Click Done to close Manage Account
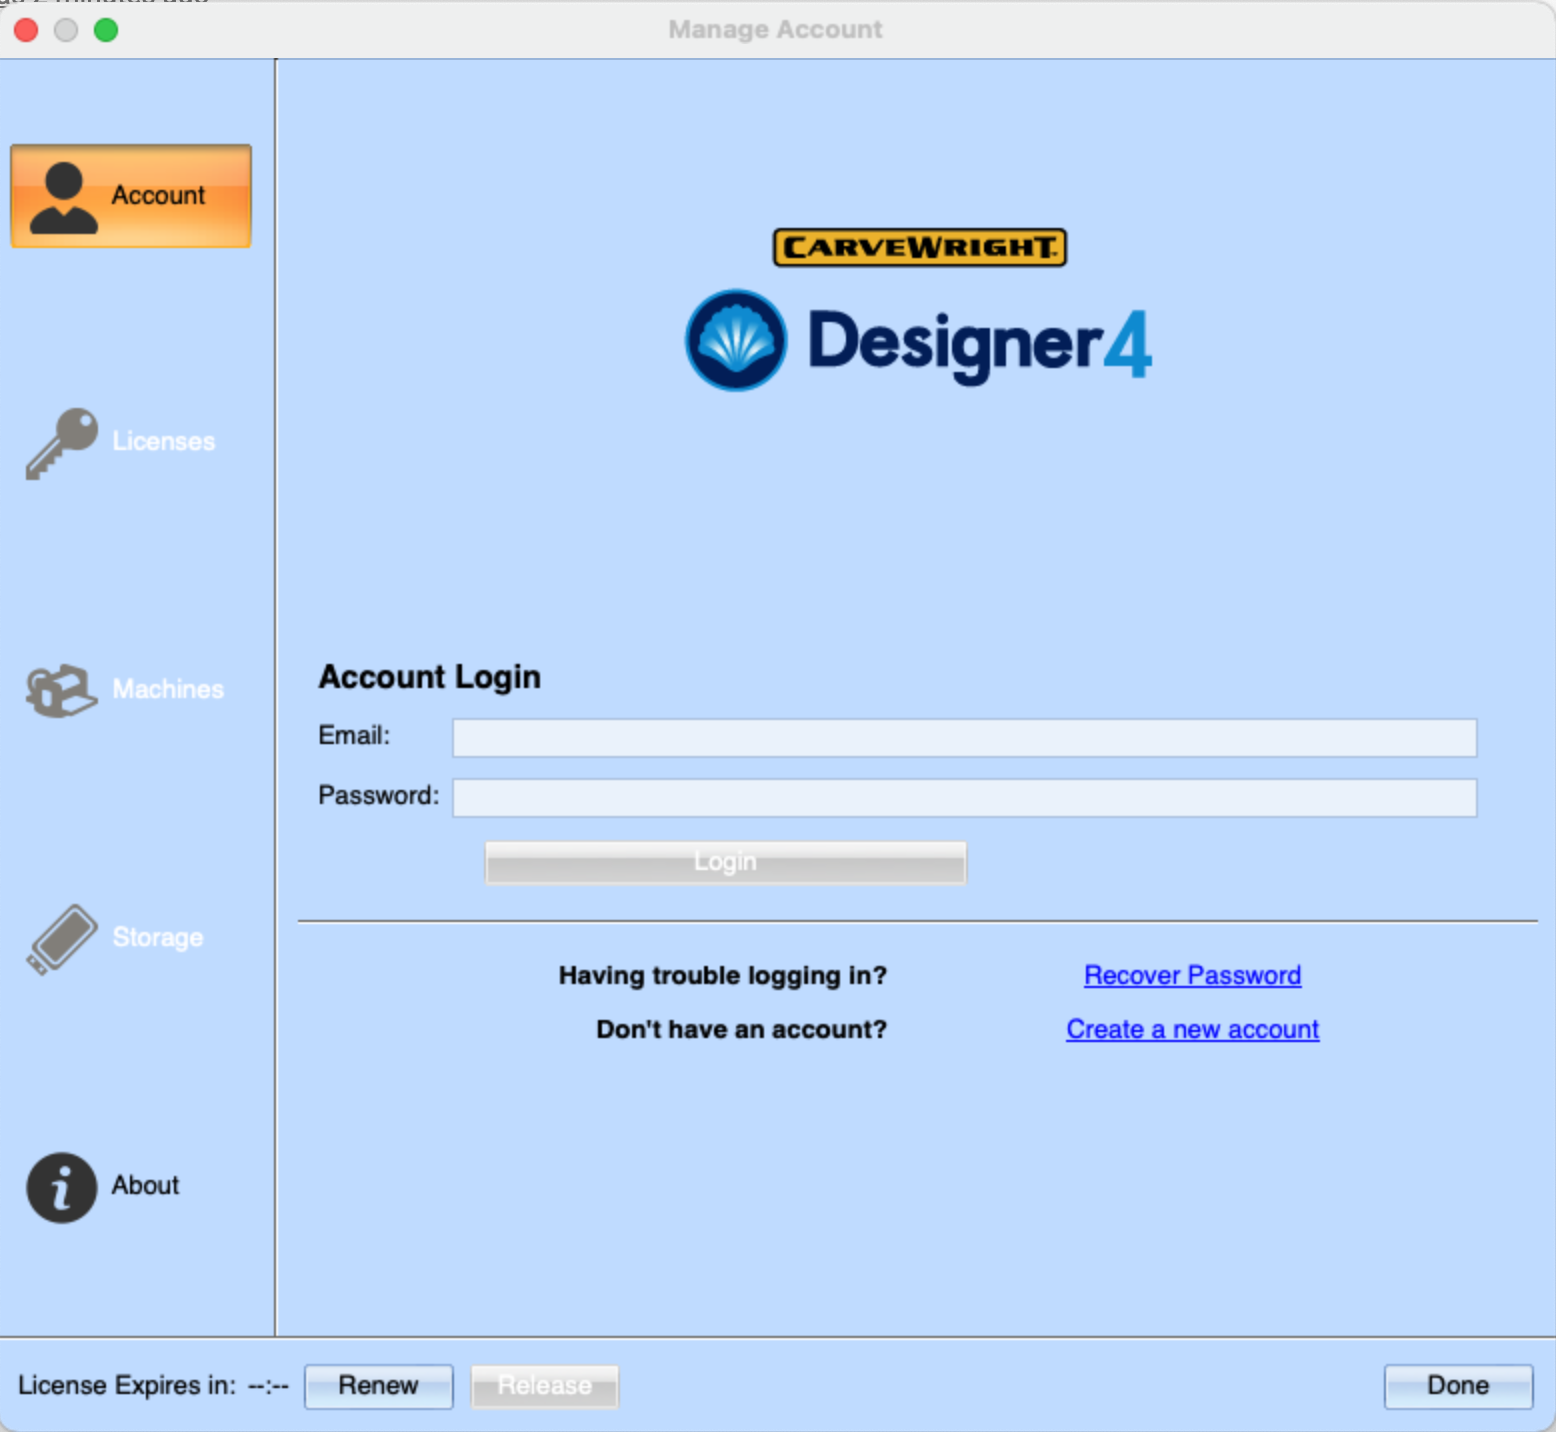Viewport: 1556px width, 1432px height. click(1458, 1386)
